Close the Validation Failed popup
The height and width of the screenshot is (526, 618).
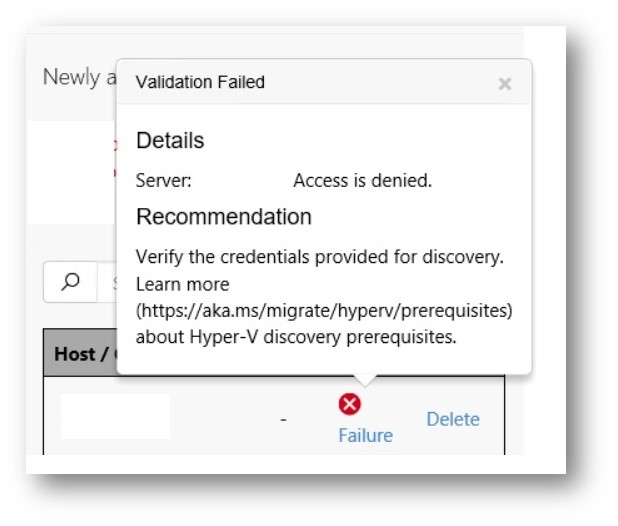(x=505, y=84)
